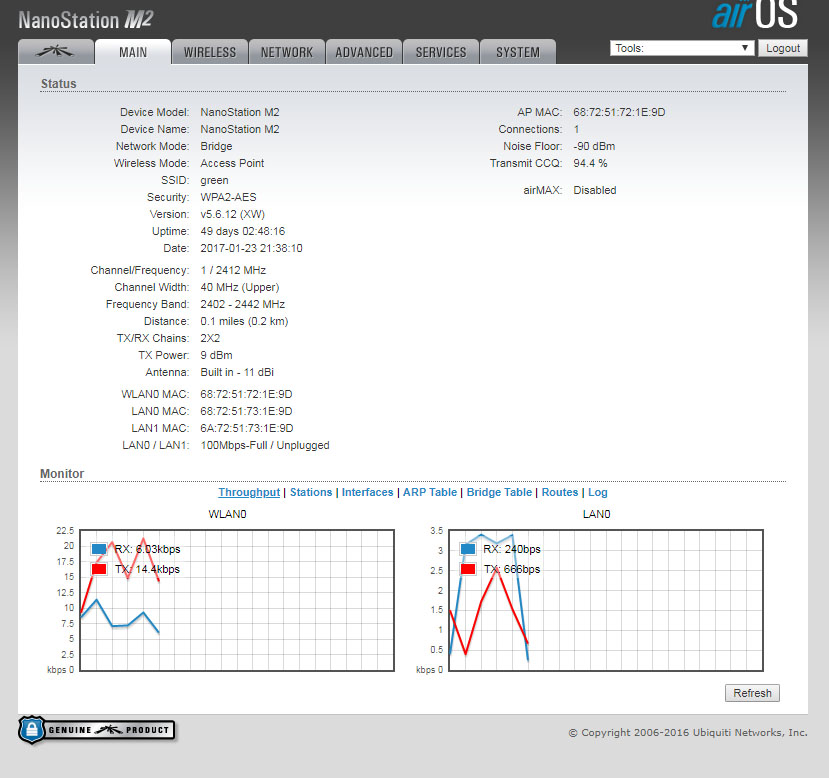Open the Stations monitor link

click(x=311, y=492)
